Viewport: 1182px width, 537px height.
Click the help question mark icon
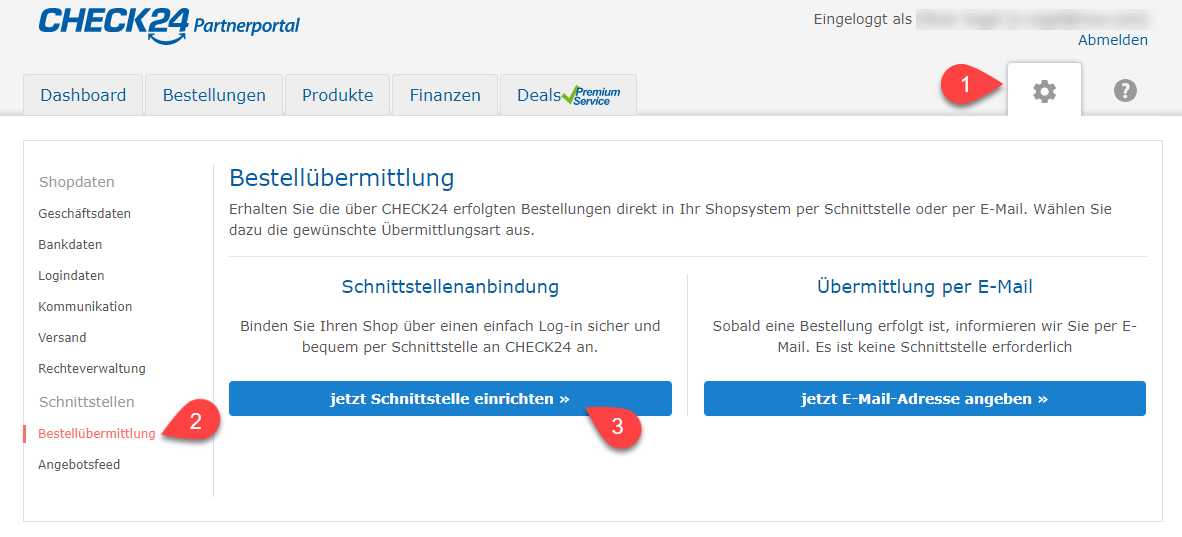tap(1125, 91)
